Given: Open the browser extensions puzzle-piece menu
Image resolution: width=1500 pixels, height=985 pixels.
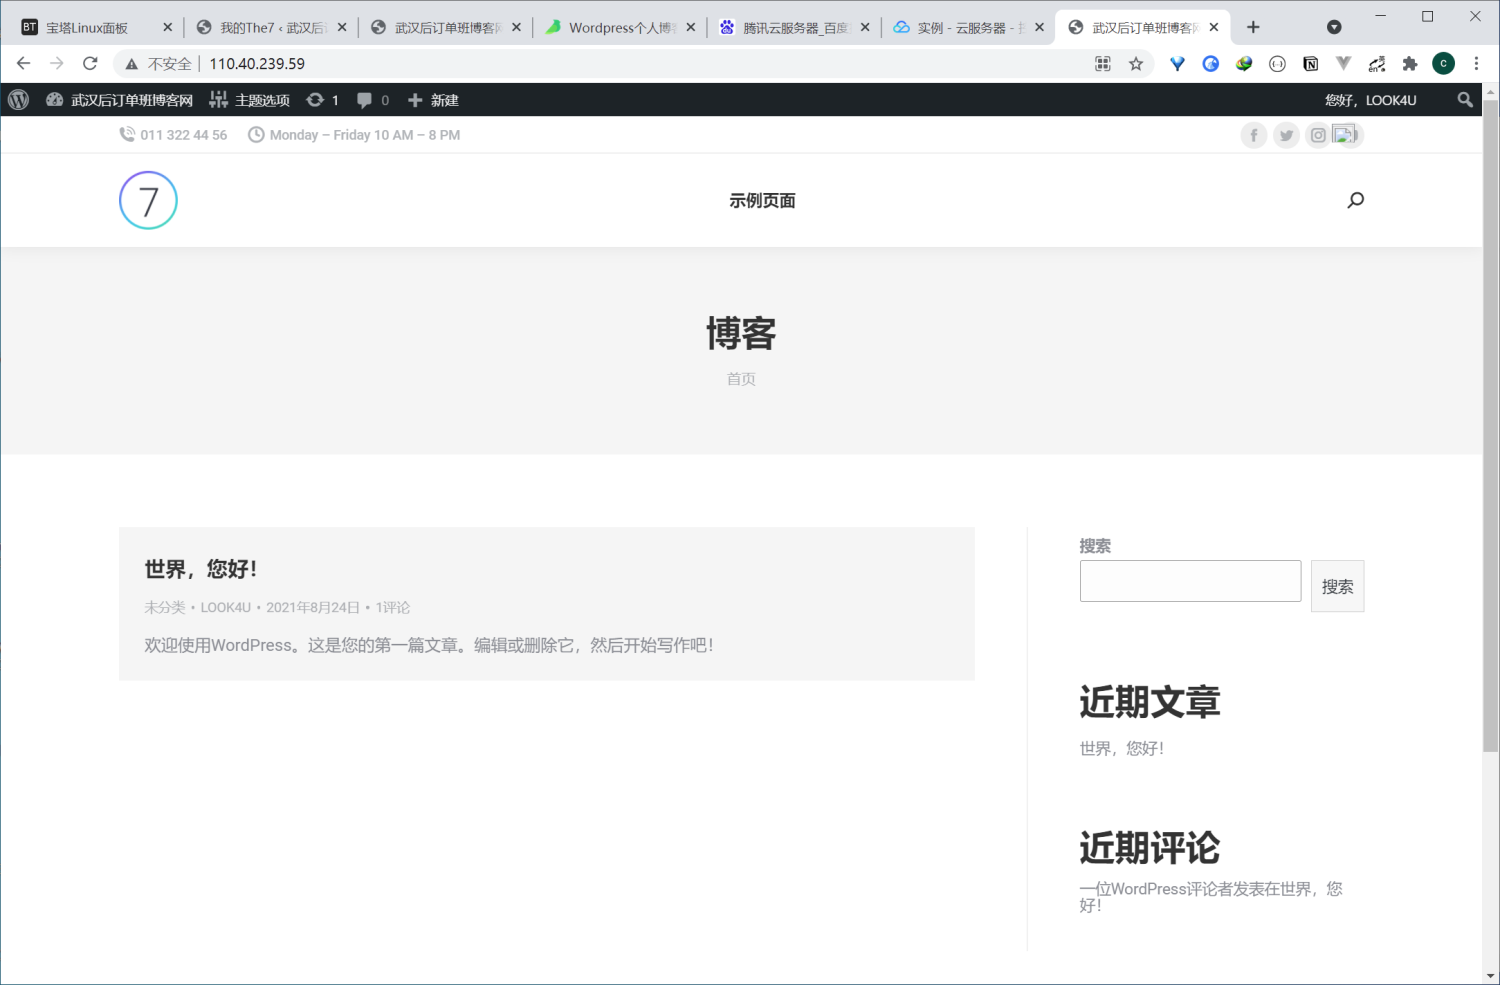Looking at the screenshot, I should tap(1410, 63).
